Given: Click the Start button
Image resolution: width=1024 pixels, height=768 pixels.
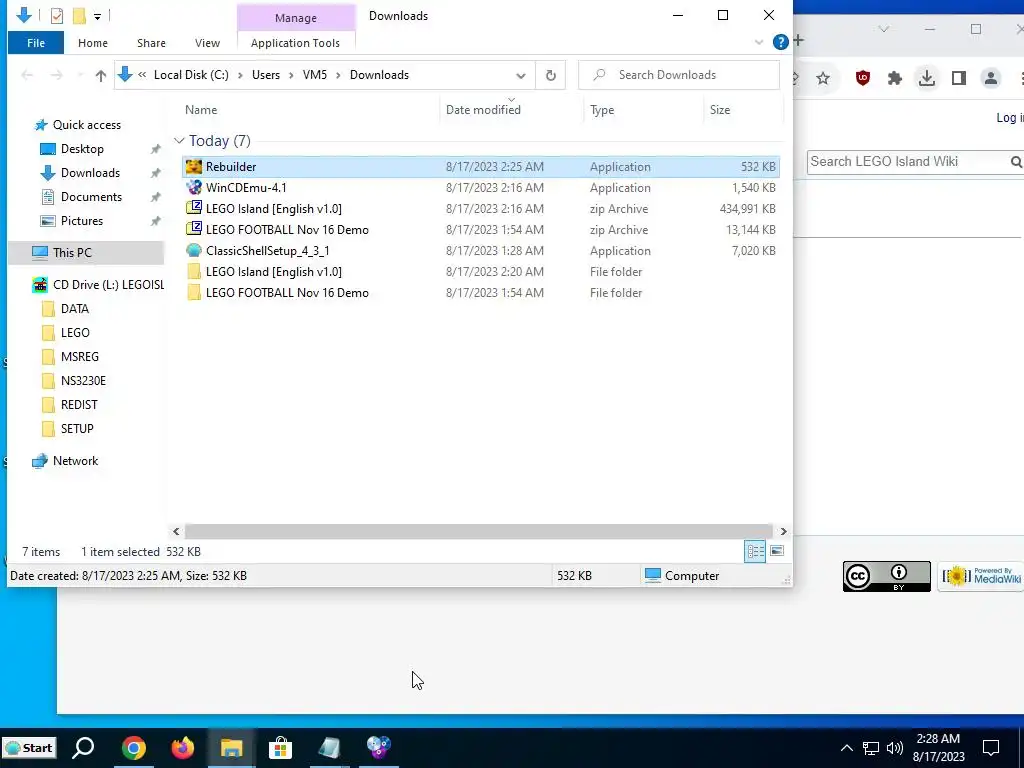Looking at the screenshot, I should click(x=29, y=748).
